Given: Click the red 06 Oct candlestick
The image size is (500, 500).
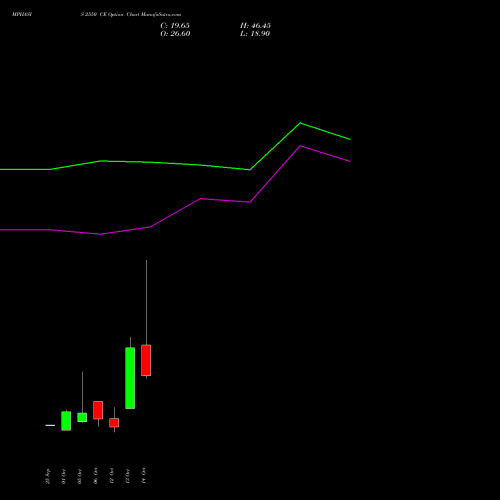Looking at the screenshot, I should [x=98, y=410].
